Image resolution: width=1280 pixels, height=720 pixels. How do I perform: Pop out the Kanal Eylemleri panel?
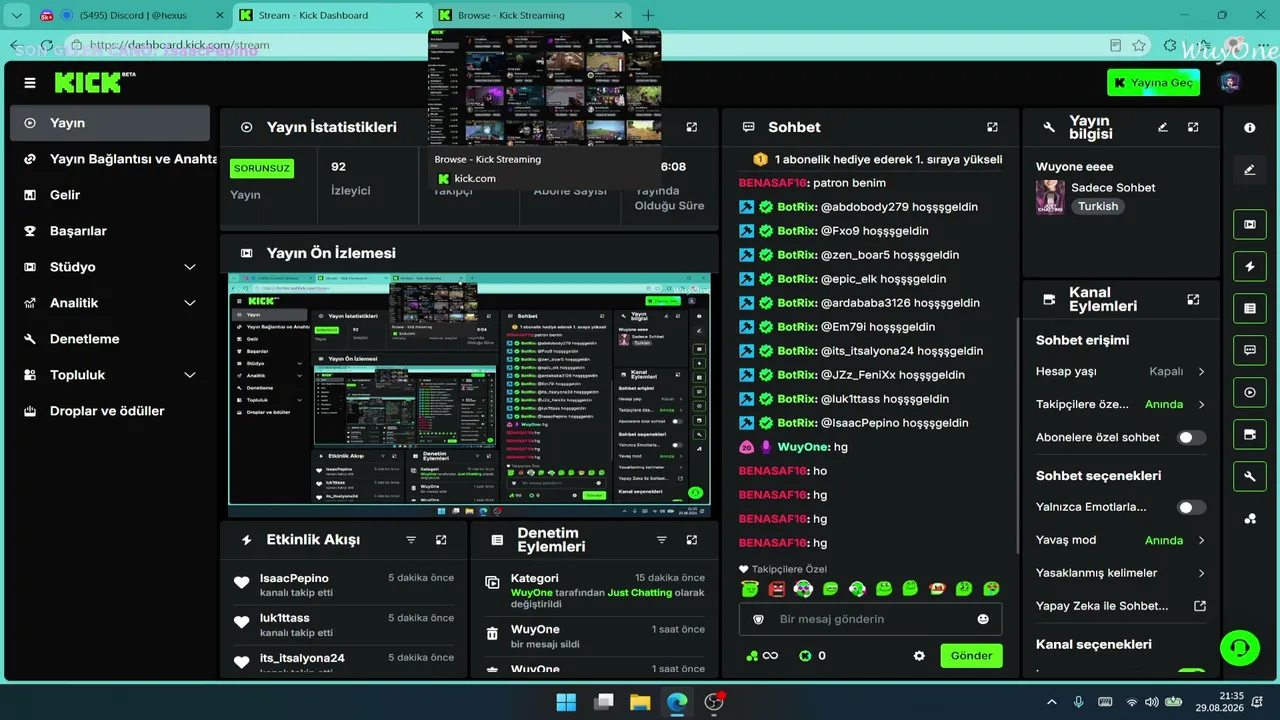[1193, 300]
